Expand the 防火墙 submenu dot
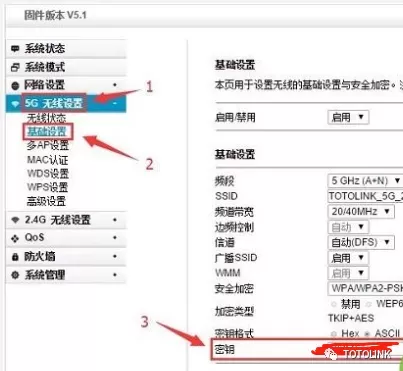 (115, 257)
